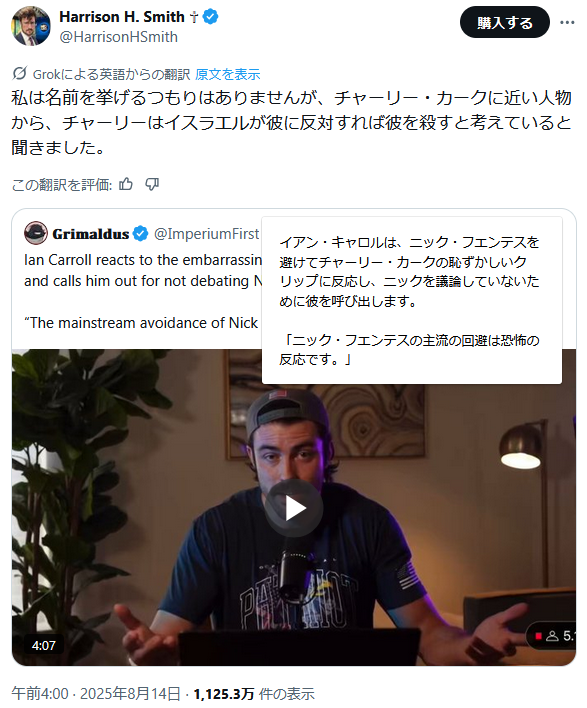Open the @ImperiumFirst handle
The height and width of the screenshot is (708, 587).
point(207,233)
